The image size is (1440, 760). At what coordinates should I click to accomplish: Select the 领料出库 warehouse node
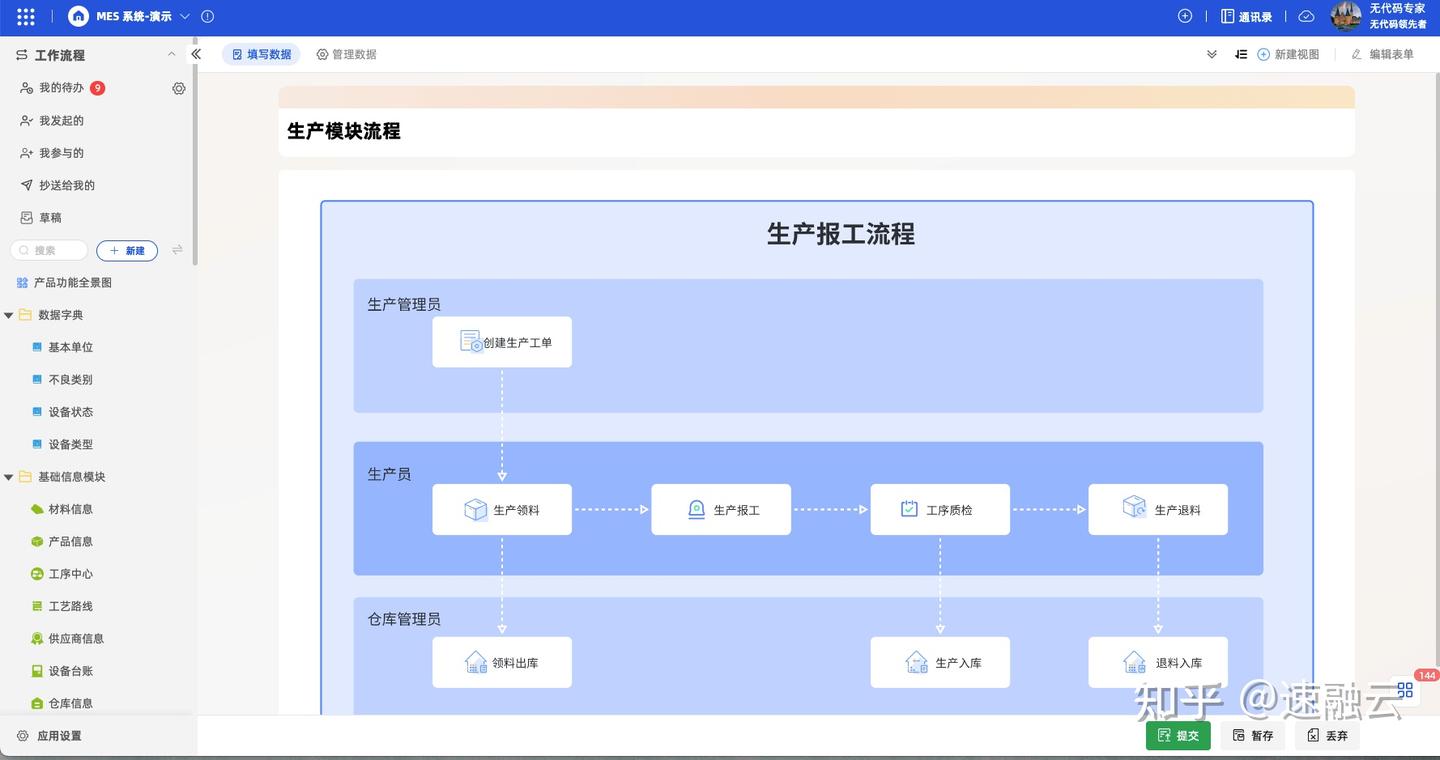click(501, 662)
